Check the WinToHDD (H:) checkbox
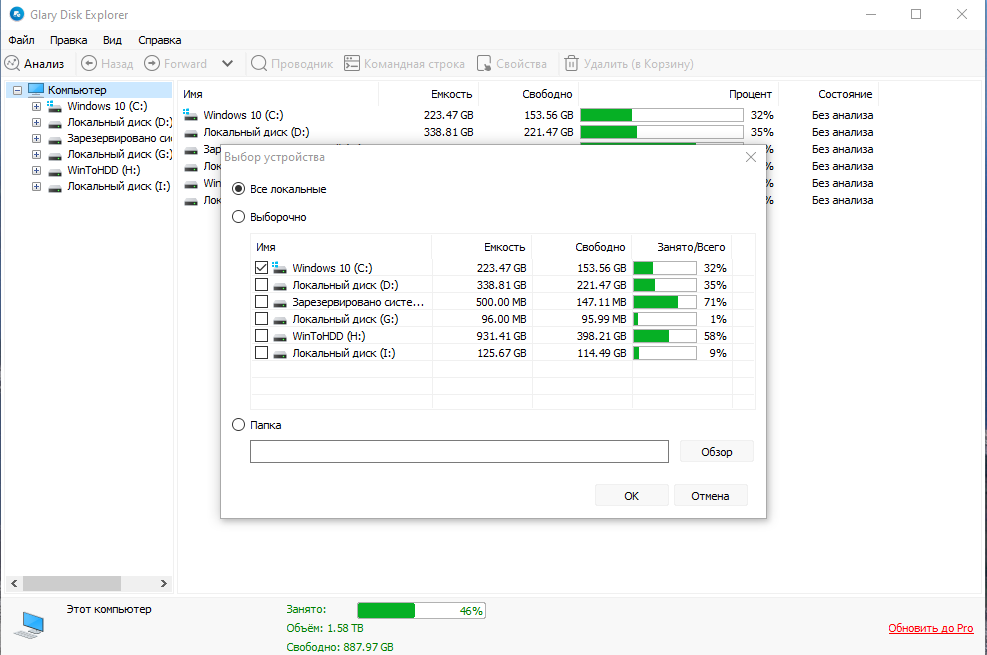This screenshot has height=655, width=987. 261,335
